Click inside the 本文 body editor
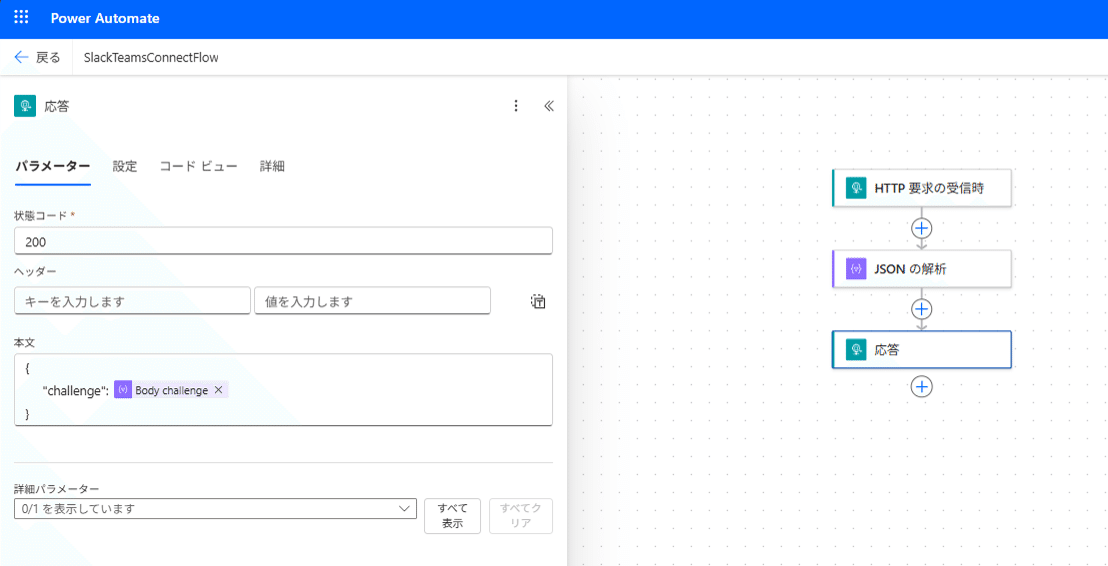The width and height of the screenshot is (1108, 566). pyautogui.click(x=283, y=390)
